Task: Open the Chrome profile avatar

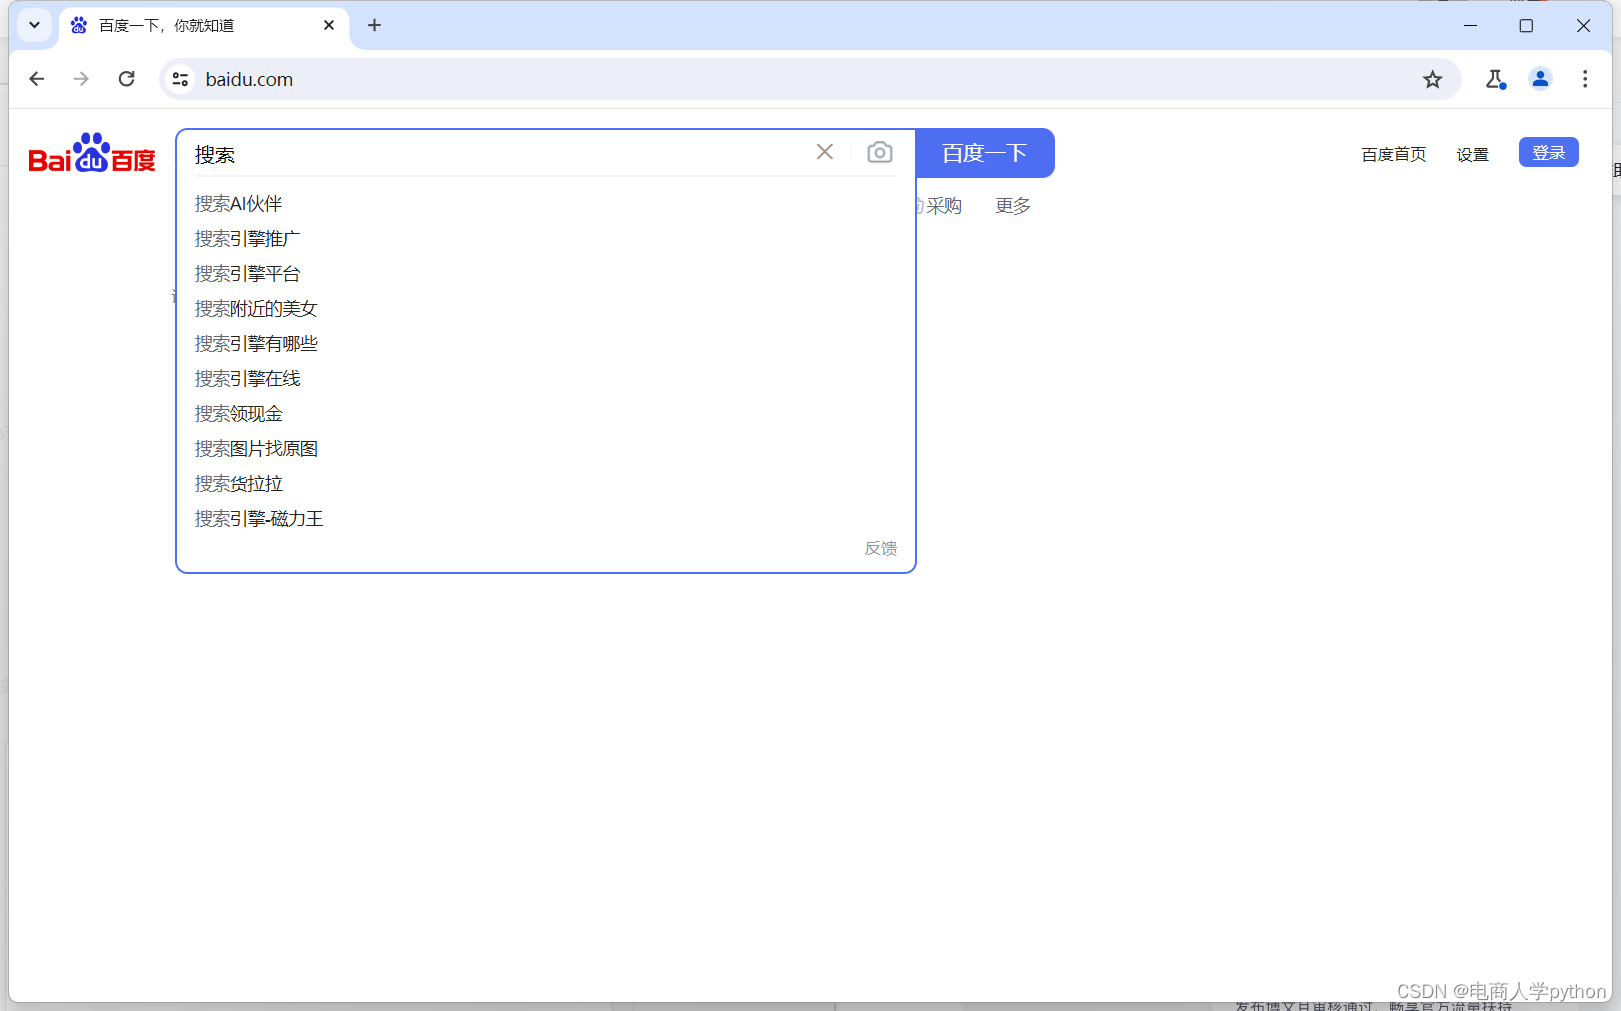Action: pos(1540,79)
